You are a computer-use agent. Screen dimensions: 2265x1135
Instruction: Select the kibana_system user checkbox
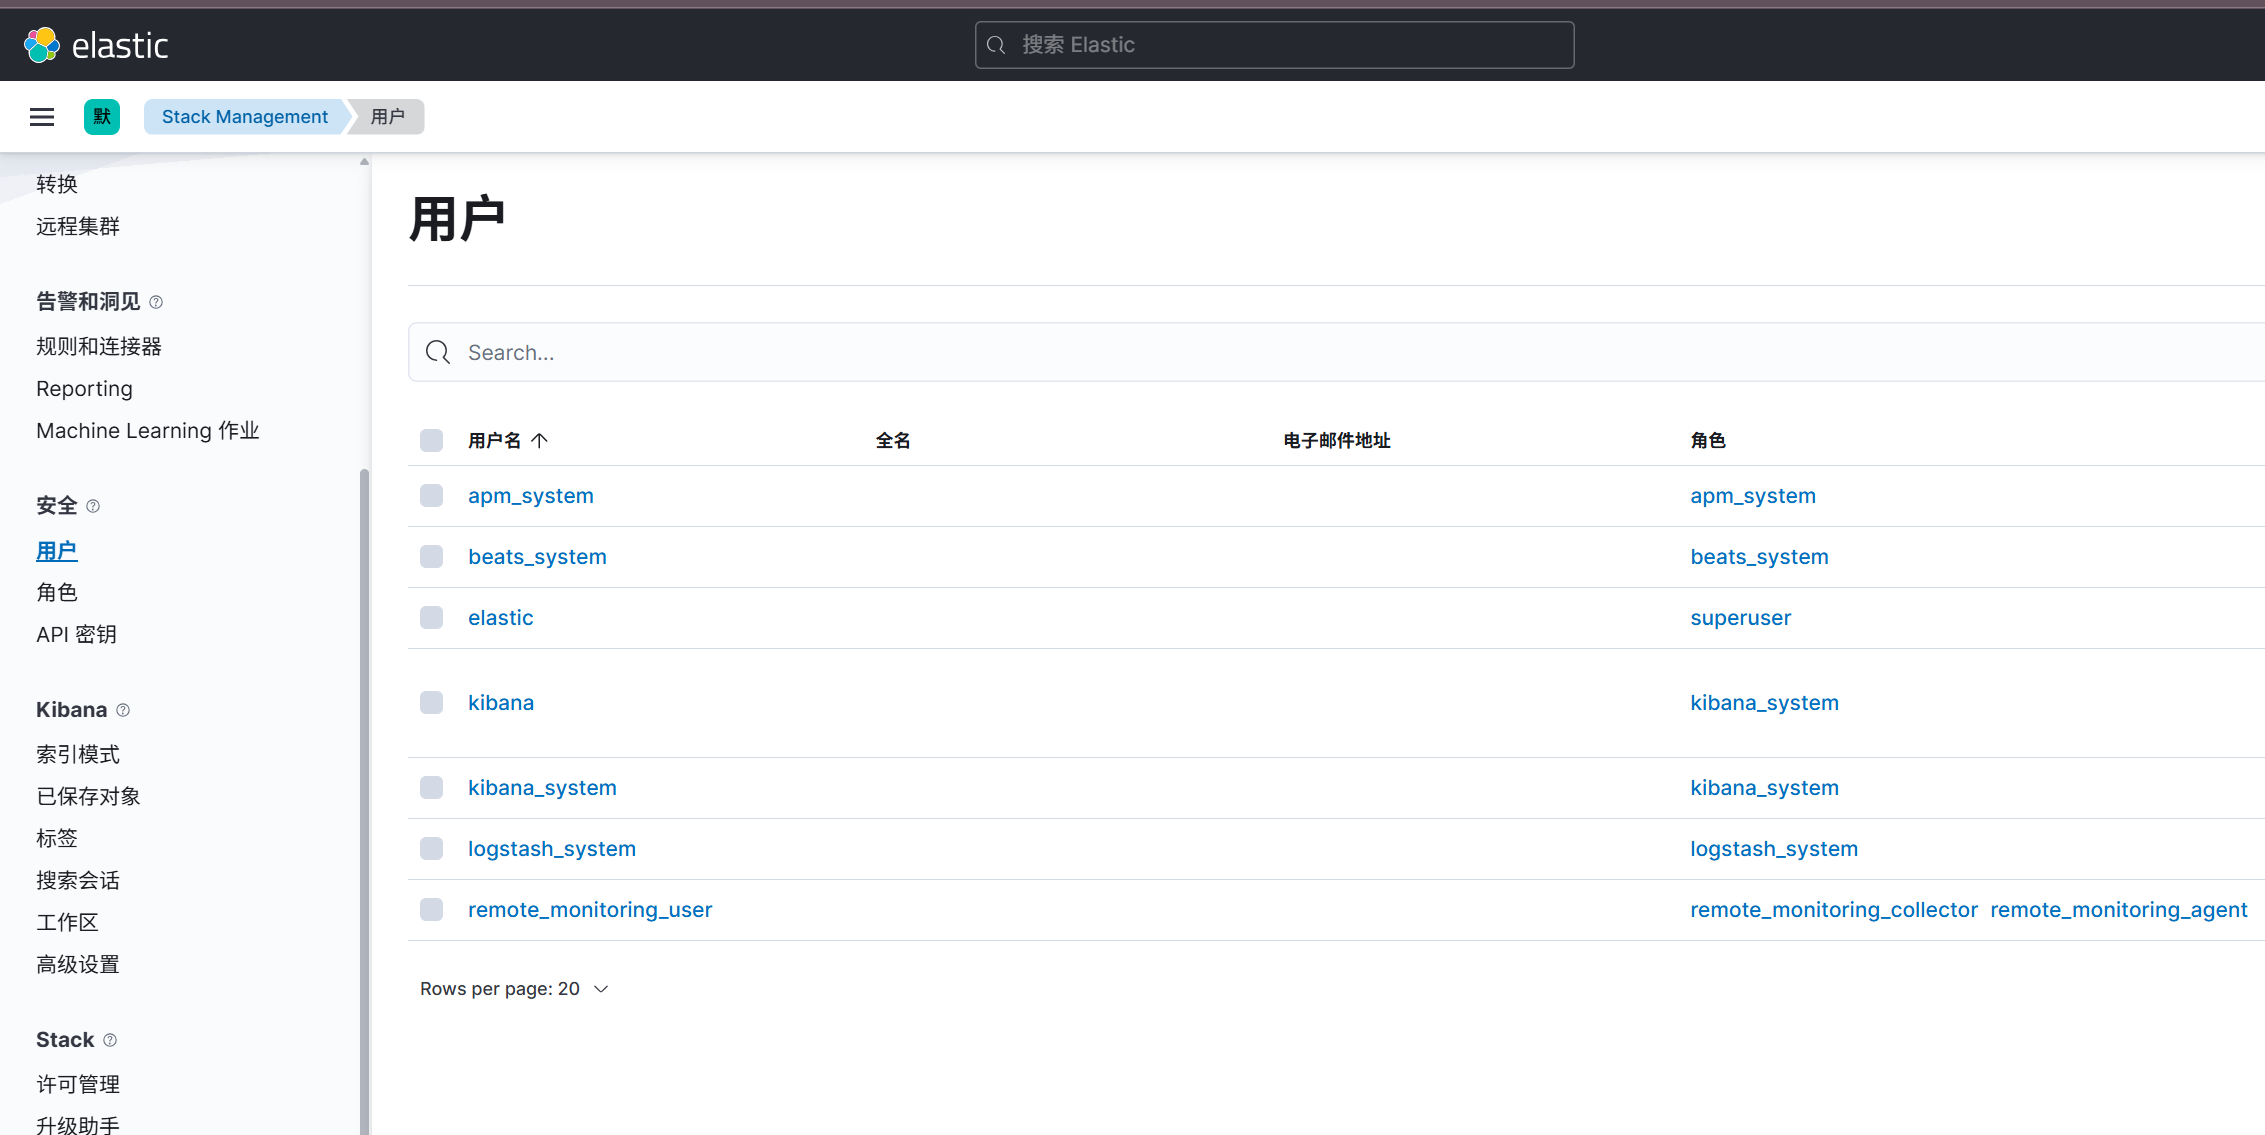pyautogui.click(x=431, y=788)
